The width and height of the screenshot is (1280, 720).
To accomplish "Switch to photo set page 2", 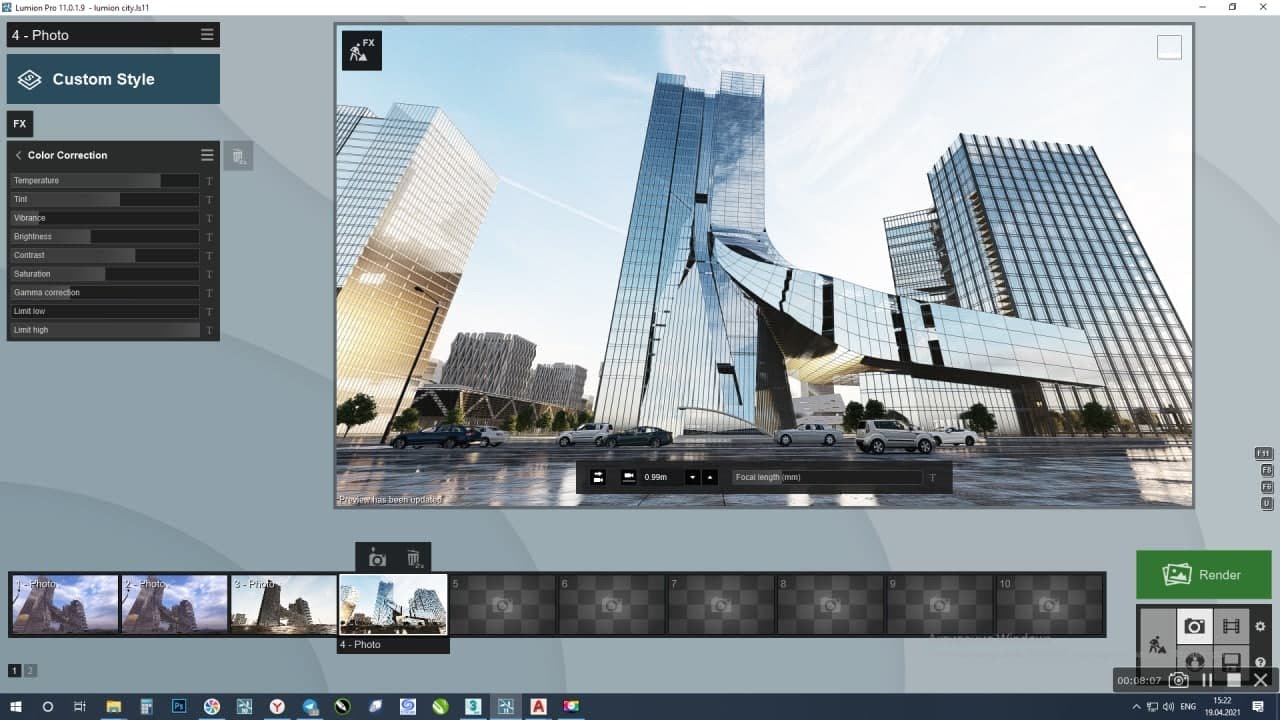I will click(30, 671).
